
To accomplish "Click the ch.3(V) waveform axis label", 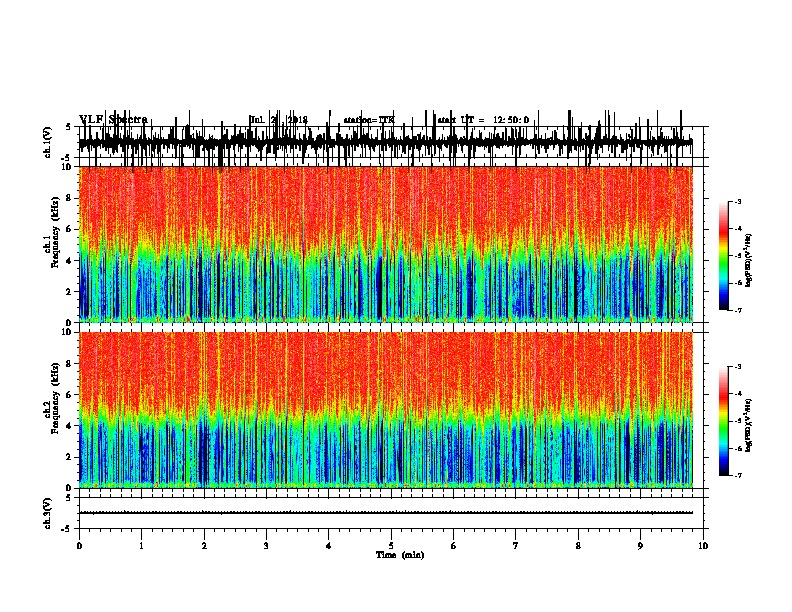I will (48, 513).
